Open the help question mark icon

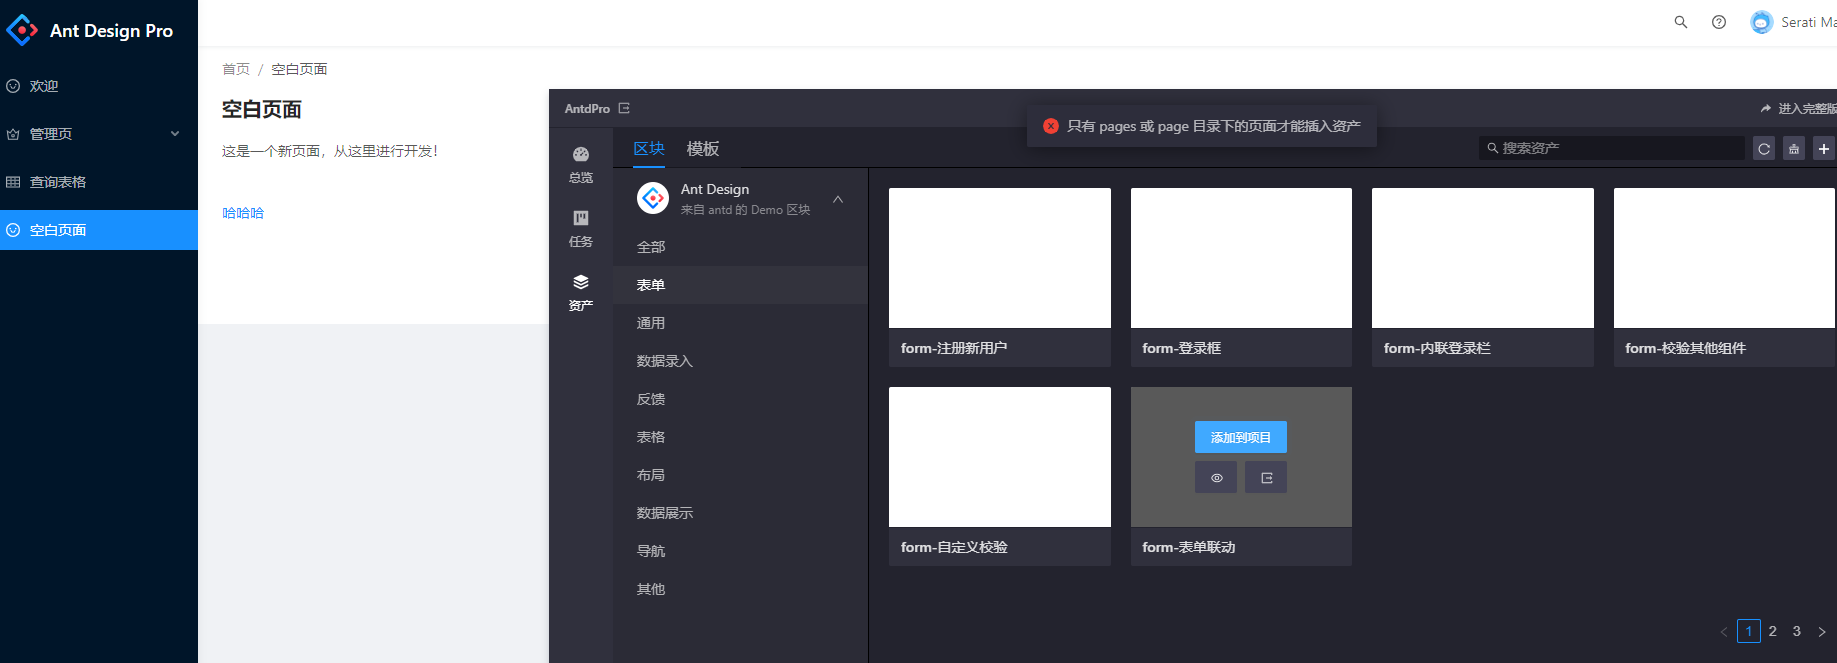click(1719, 22)
